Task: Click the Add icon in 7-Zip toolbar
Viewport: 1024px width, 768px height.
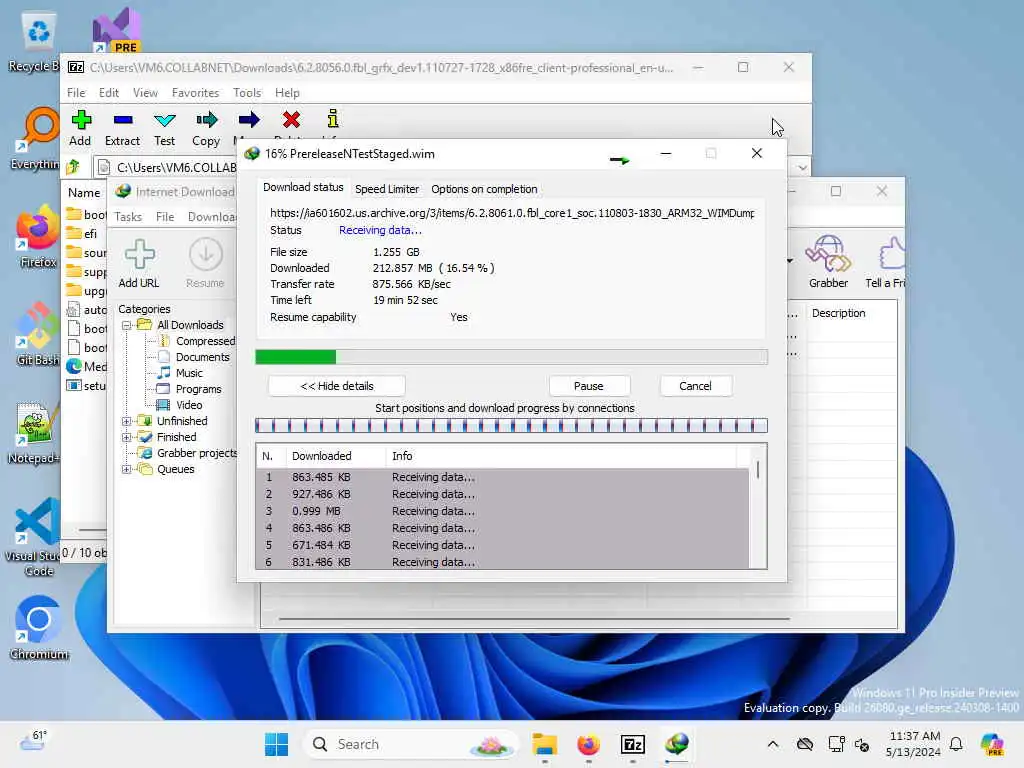Action: click(81, 120)
